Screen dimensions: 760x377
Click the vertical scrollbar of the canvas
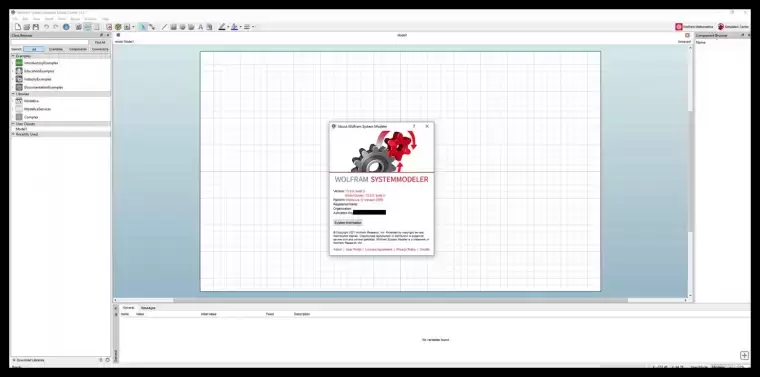[690, 172]
